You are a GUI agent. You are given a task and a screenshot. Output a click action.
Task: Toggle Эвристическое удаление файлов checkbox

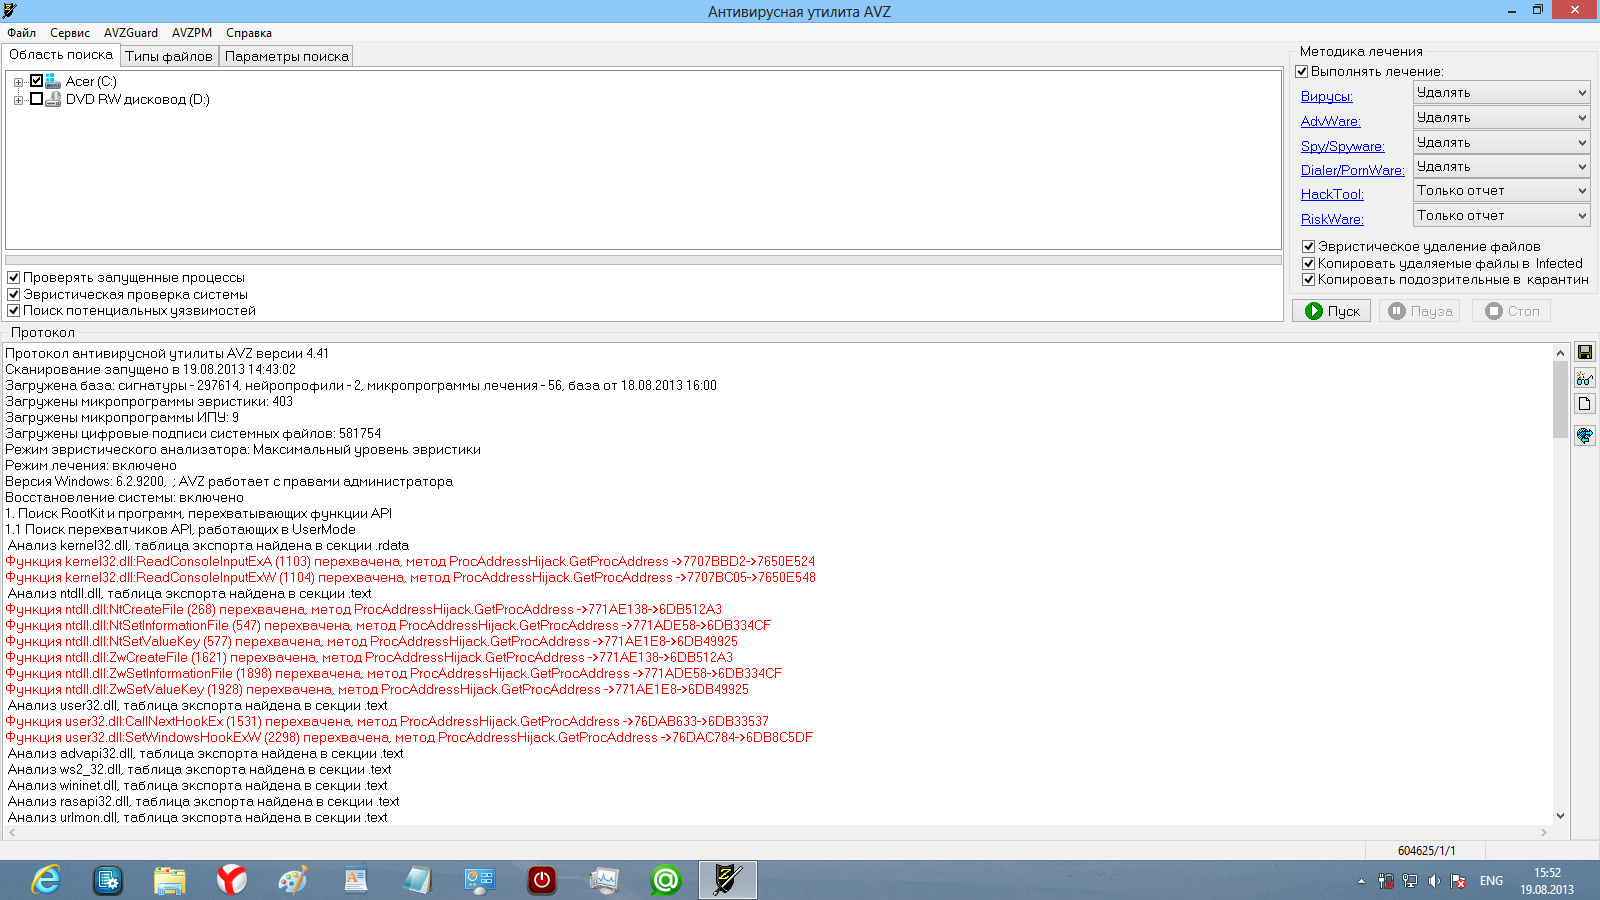tap(1308, 247)
